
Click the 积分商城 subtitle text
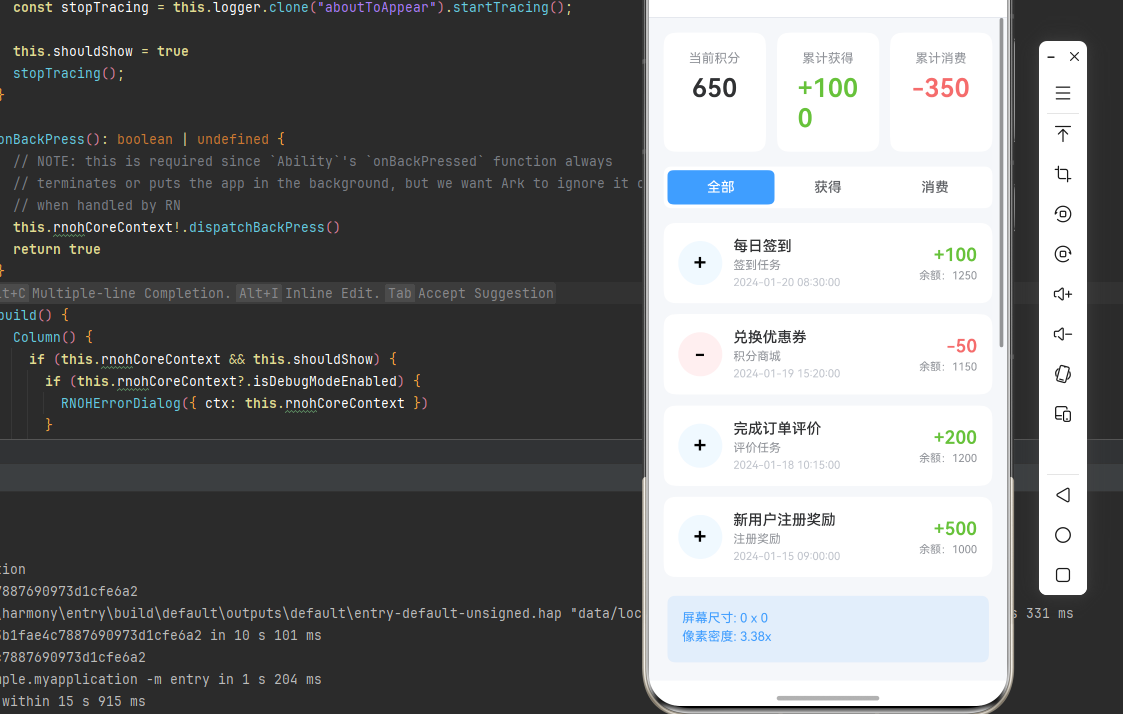click(x=756, y=356)
